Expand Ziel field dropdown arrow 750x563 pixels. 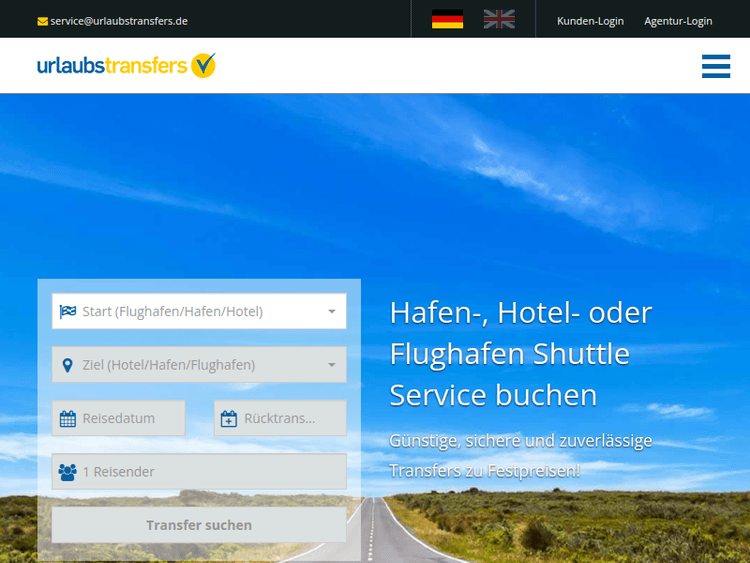point(331,365)
